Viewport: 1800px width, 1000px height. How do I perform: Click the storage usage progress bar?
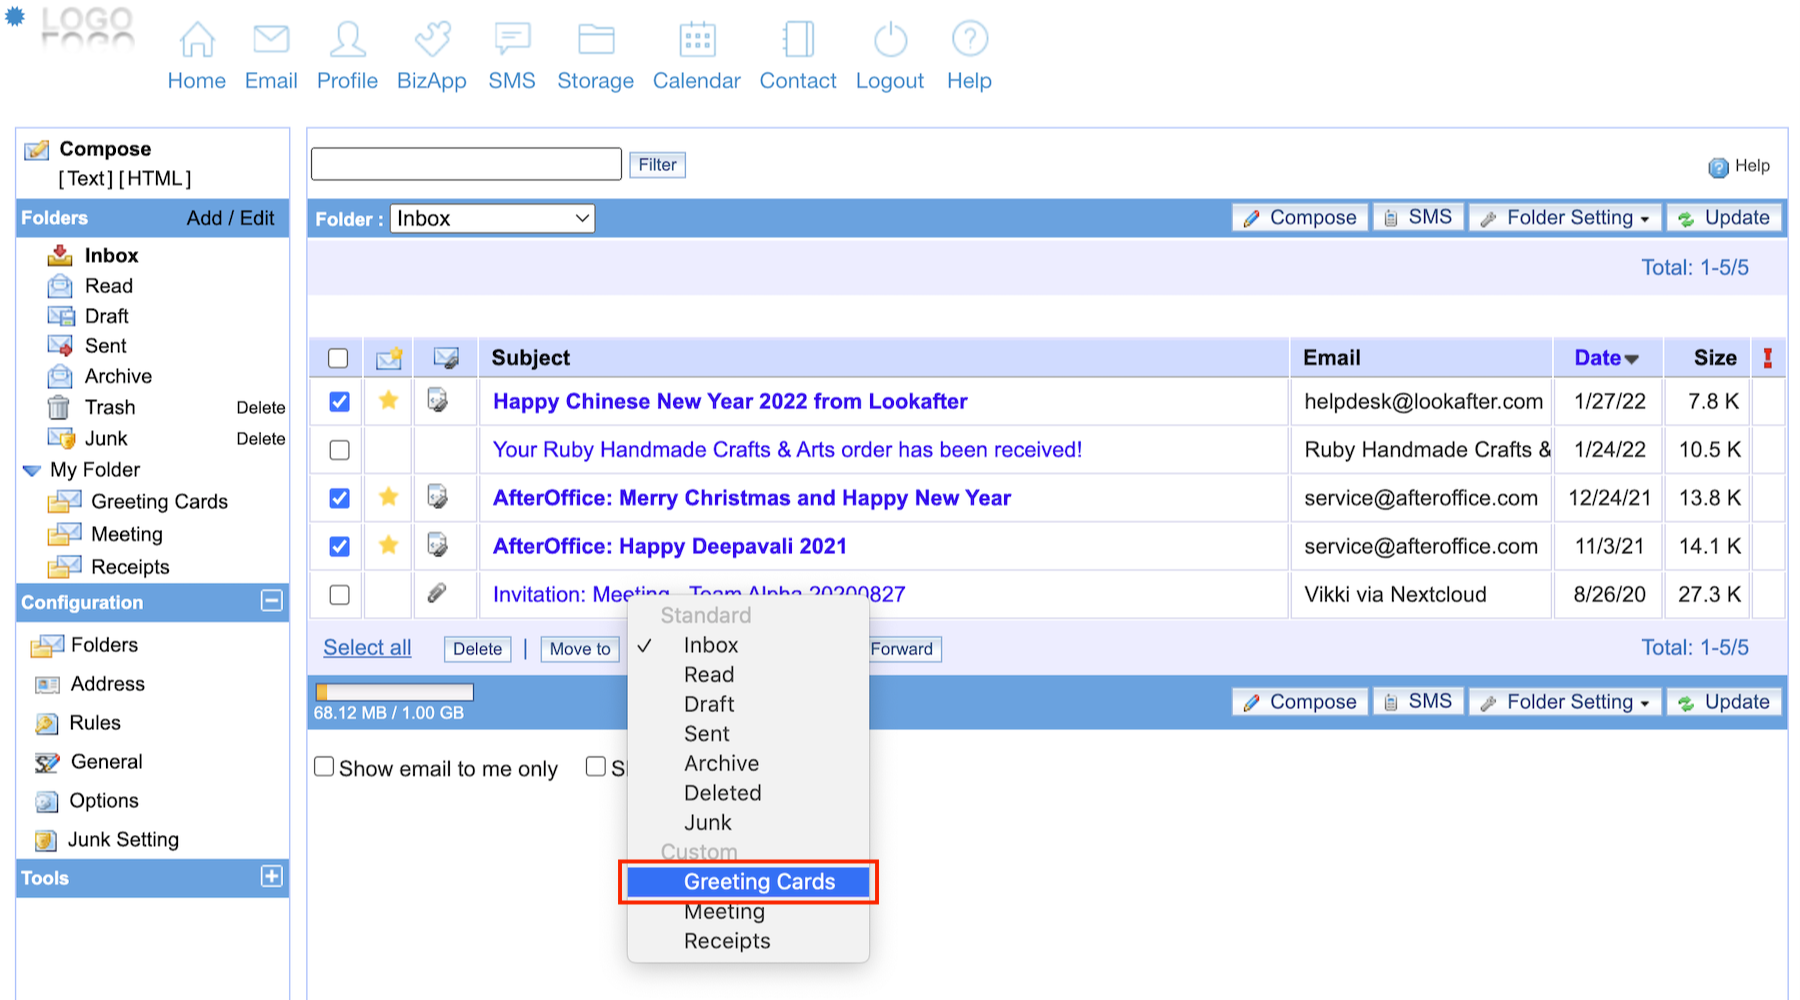(394, 692)
